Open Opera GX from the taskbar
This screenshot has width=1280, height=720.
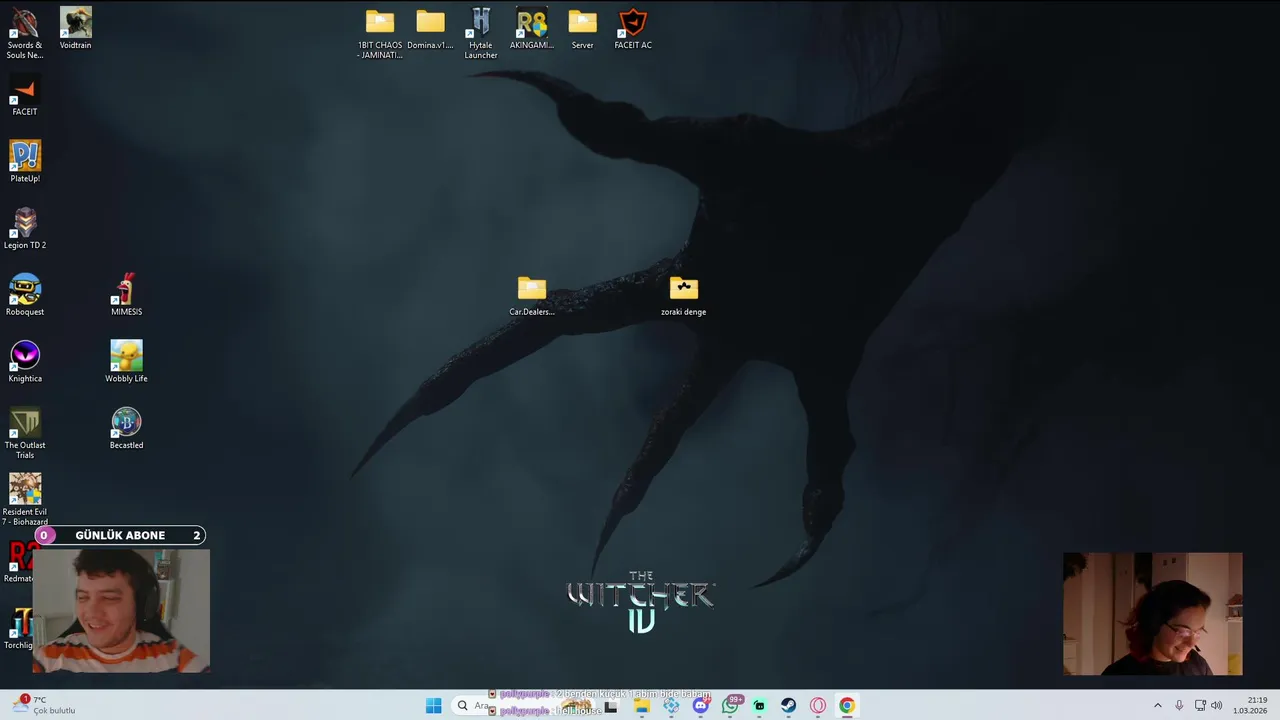(818, 706)
